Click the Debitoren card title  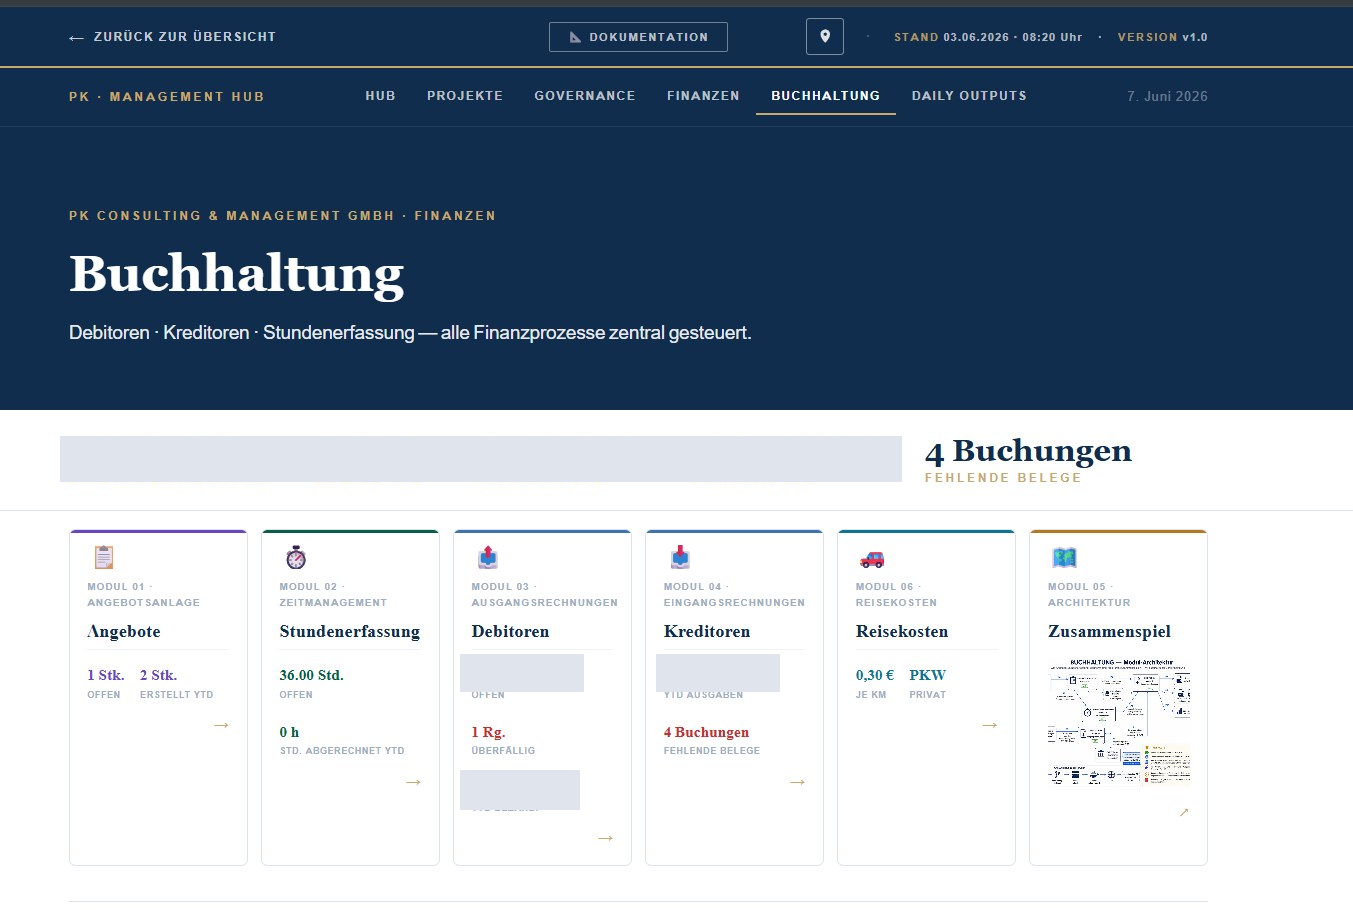[x=510, y=631]
